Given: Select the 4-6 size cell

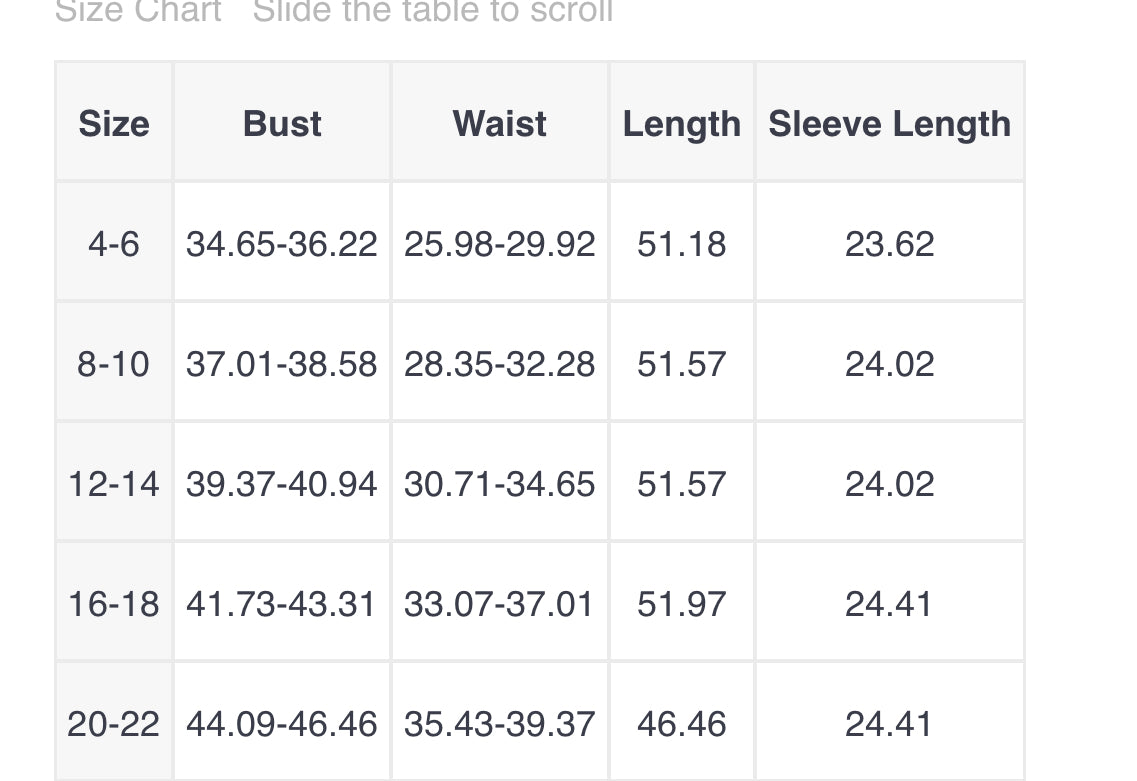Looking at the screenshot, I should [x=114, y=244].
